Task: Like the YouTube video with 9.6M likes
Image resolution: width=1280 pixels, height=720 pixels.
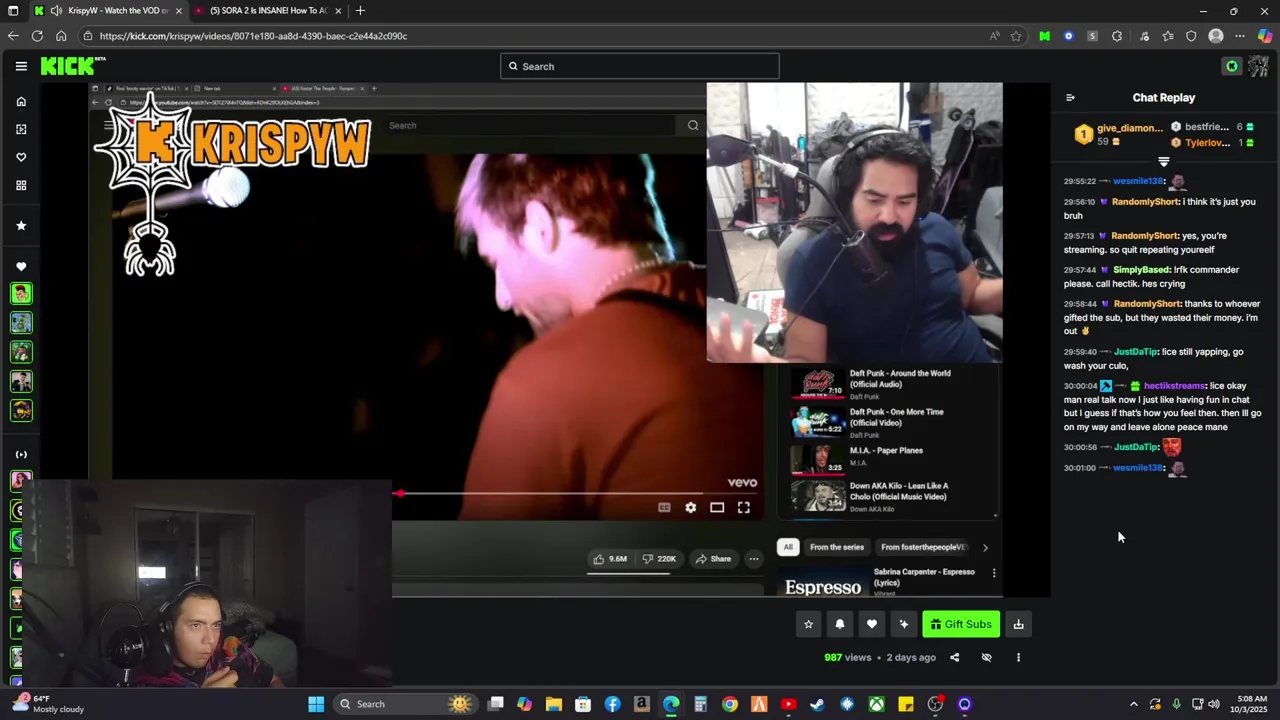Action: [x=610, y=559]
